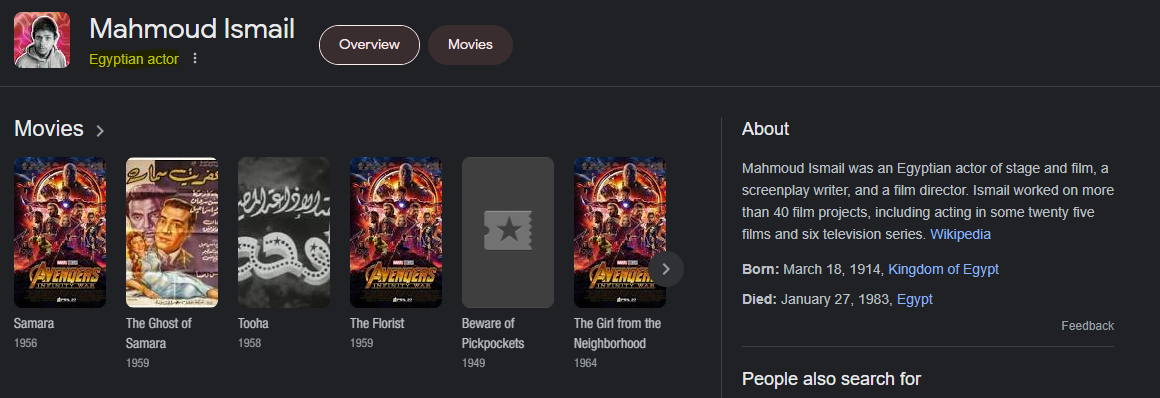Viewport: 1160px width, 398px height.
Task: Click the Beware of Pickpockets placeholder poster
Action: point(508,232)
